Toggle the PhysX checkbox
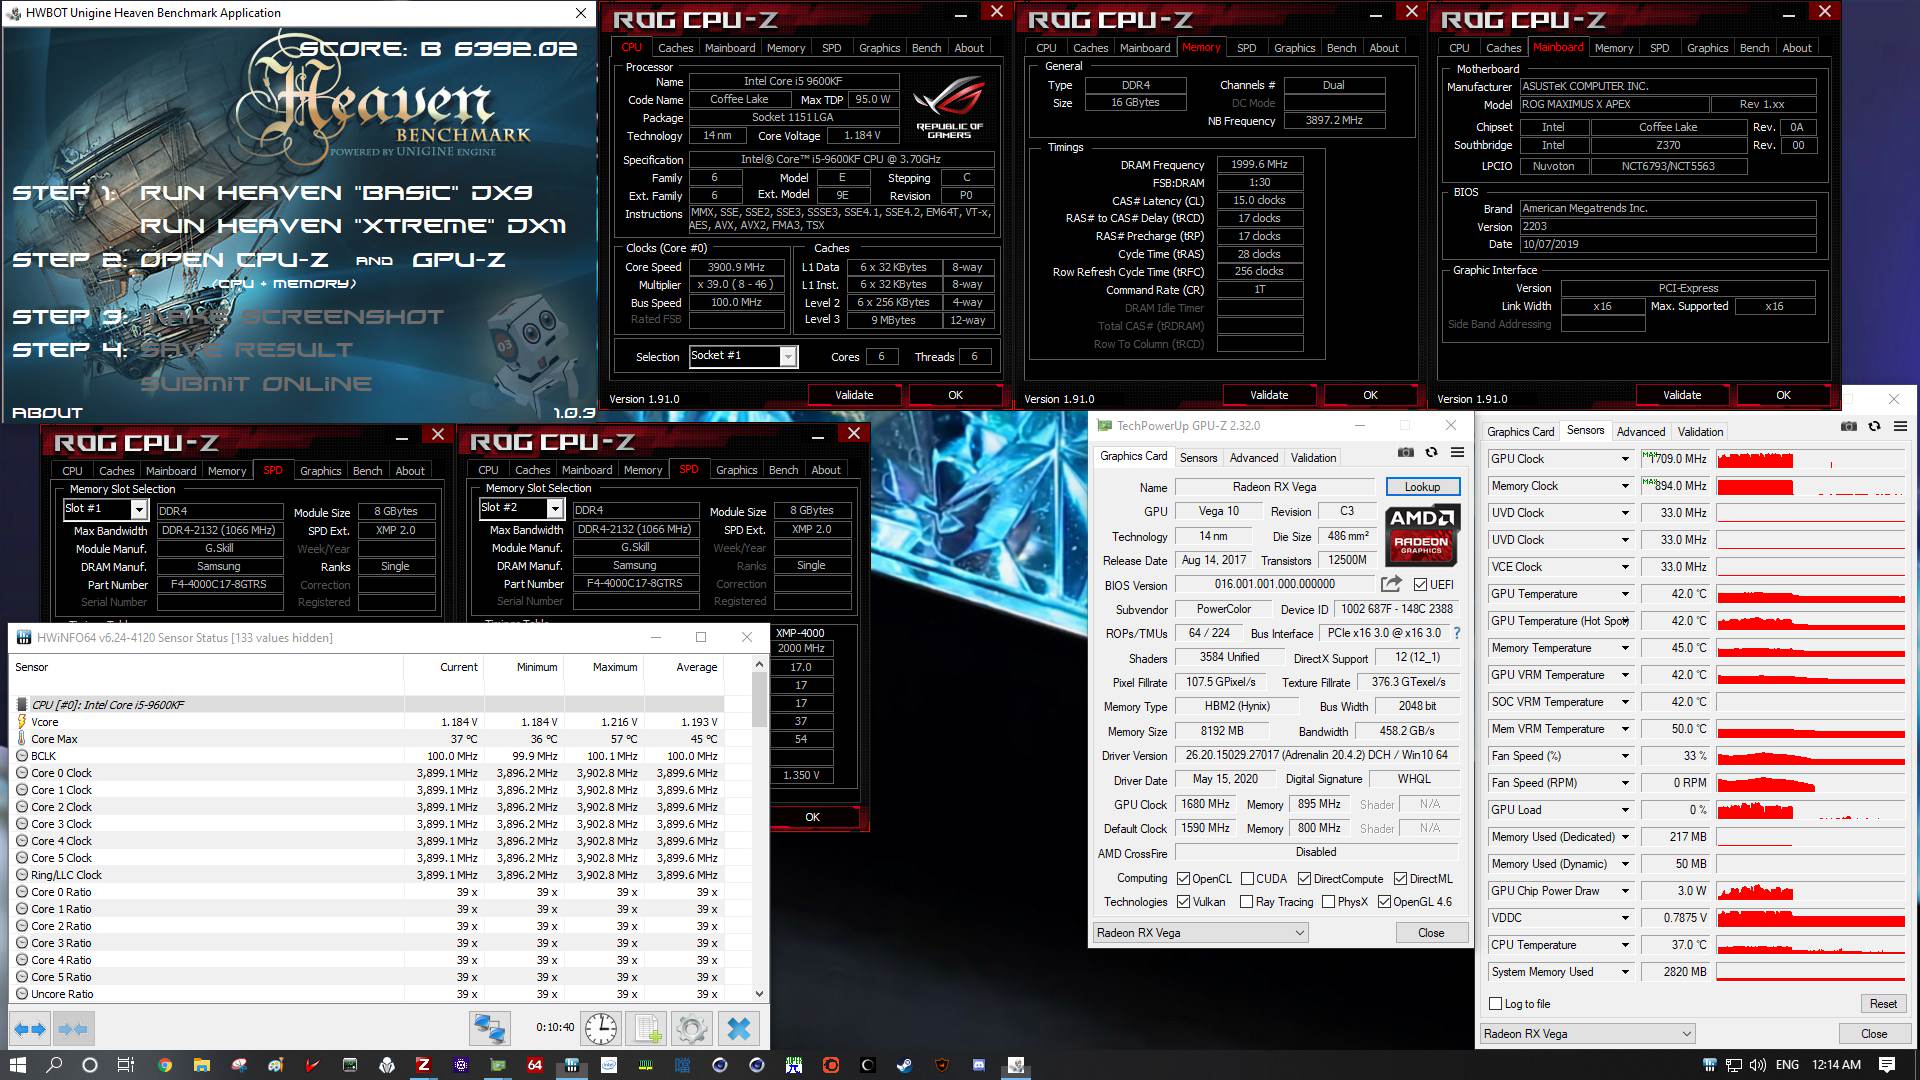The height and width of the screenshot is (1080, 1920). click(x=1328, y=902)
